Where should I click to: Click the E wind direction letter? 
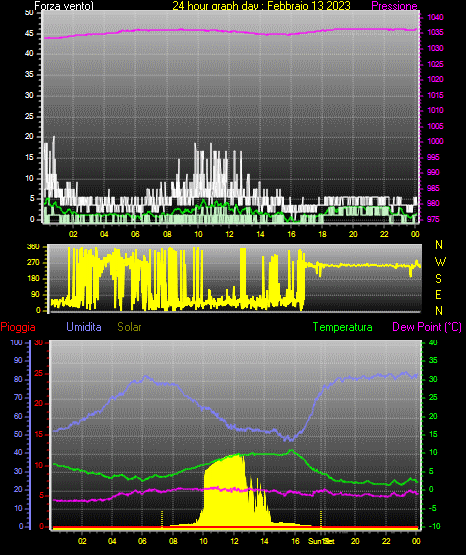(x=438, y=294)
